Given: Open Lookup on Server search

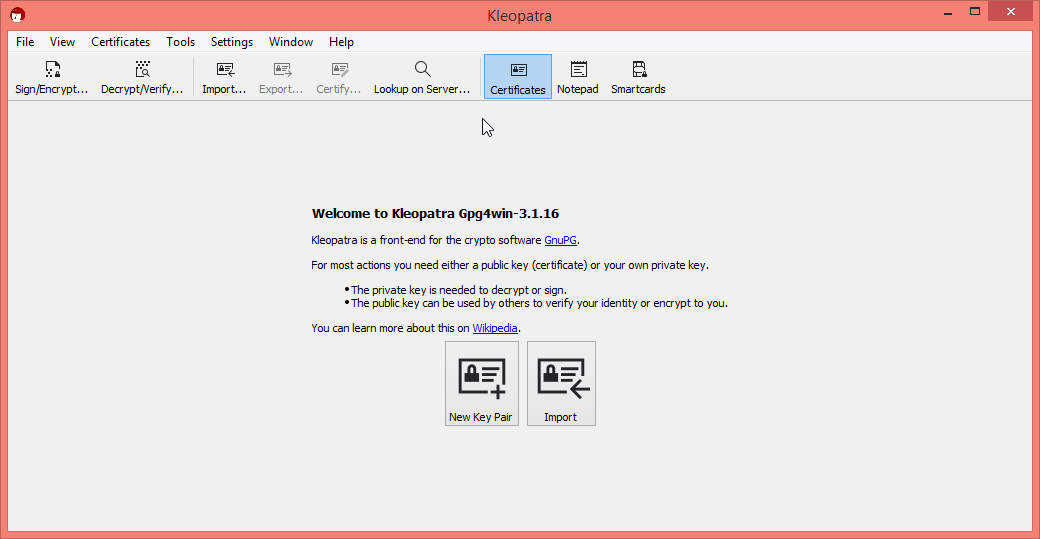Looking at the screenshot, I should tap(421, 77).
